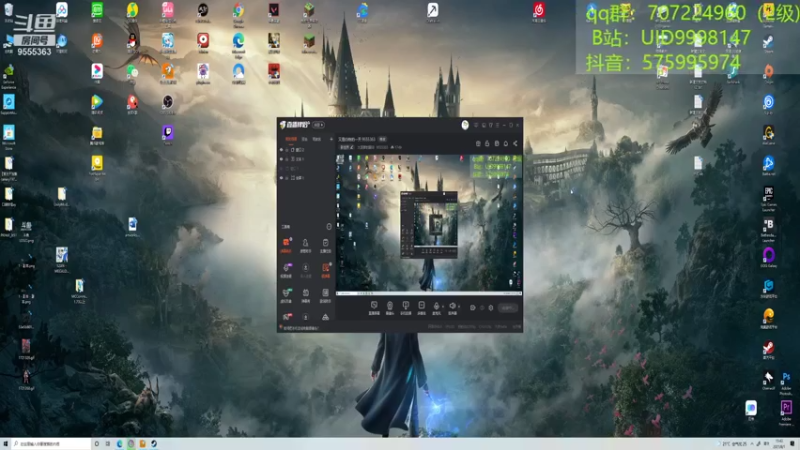Select the active orange scene tab
800x450 pixels.
pyautogui.click(x=291, y=139)
